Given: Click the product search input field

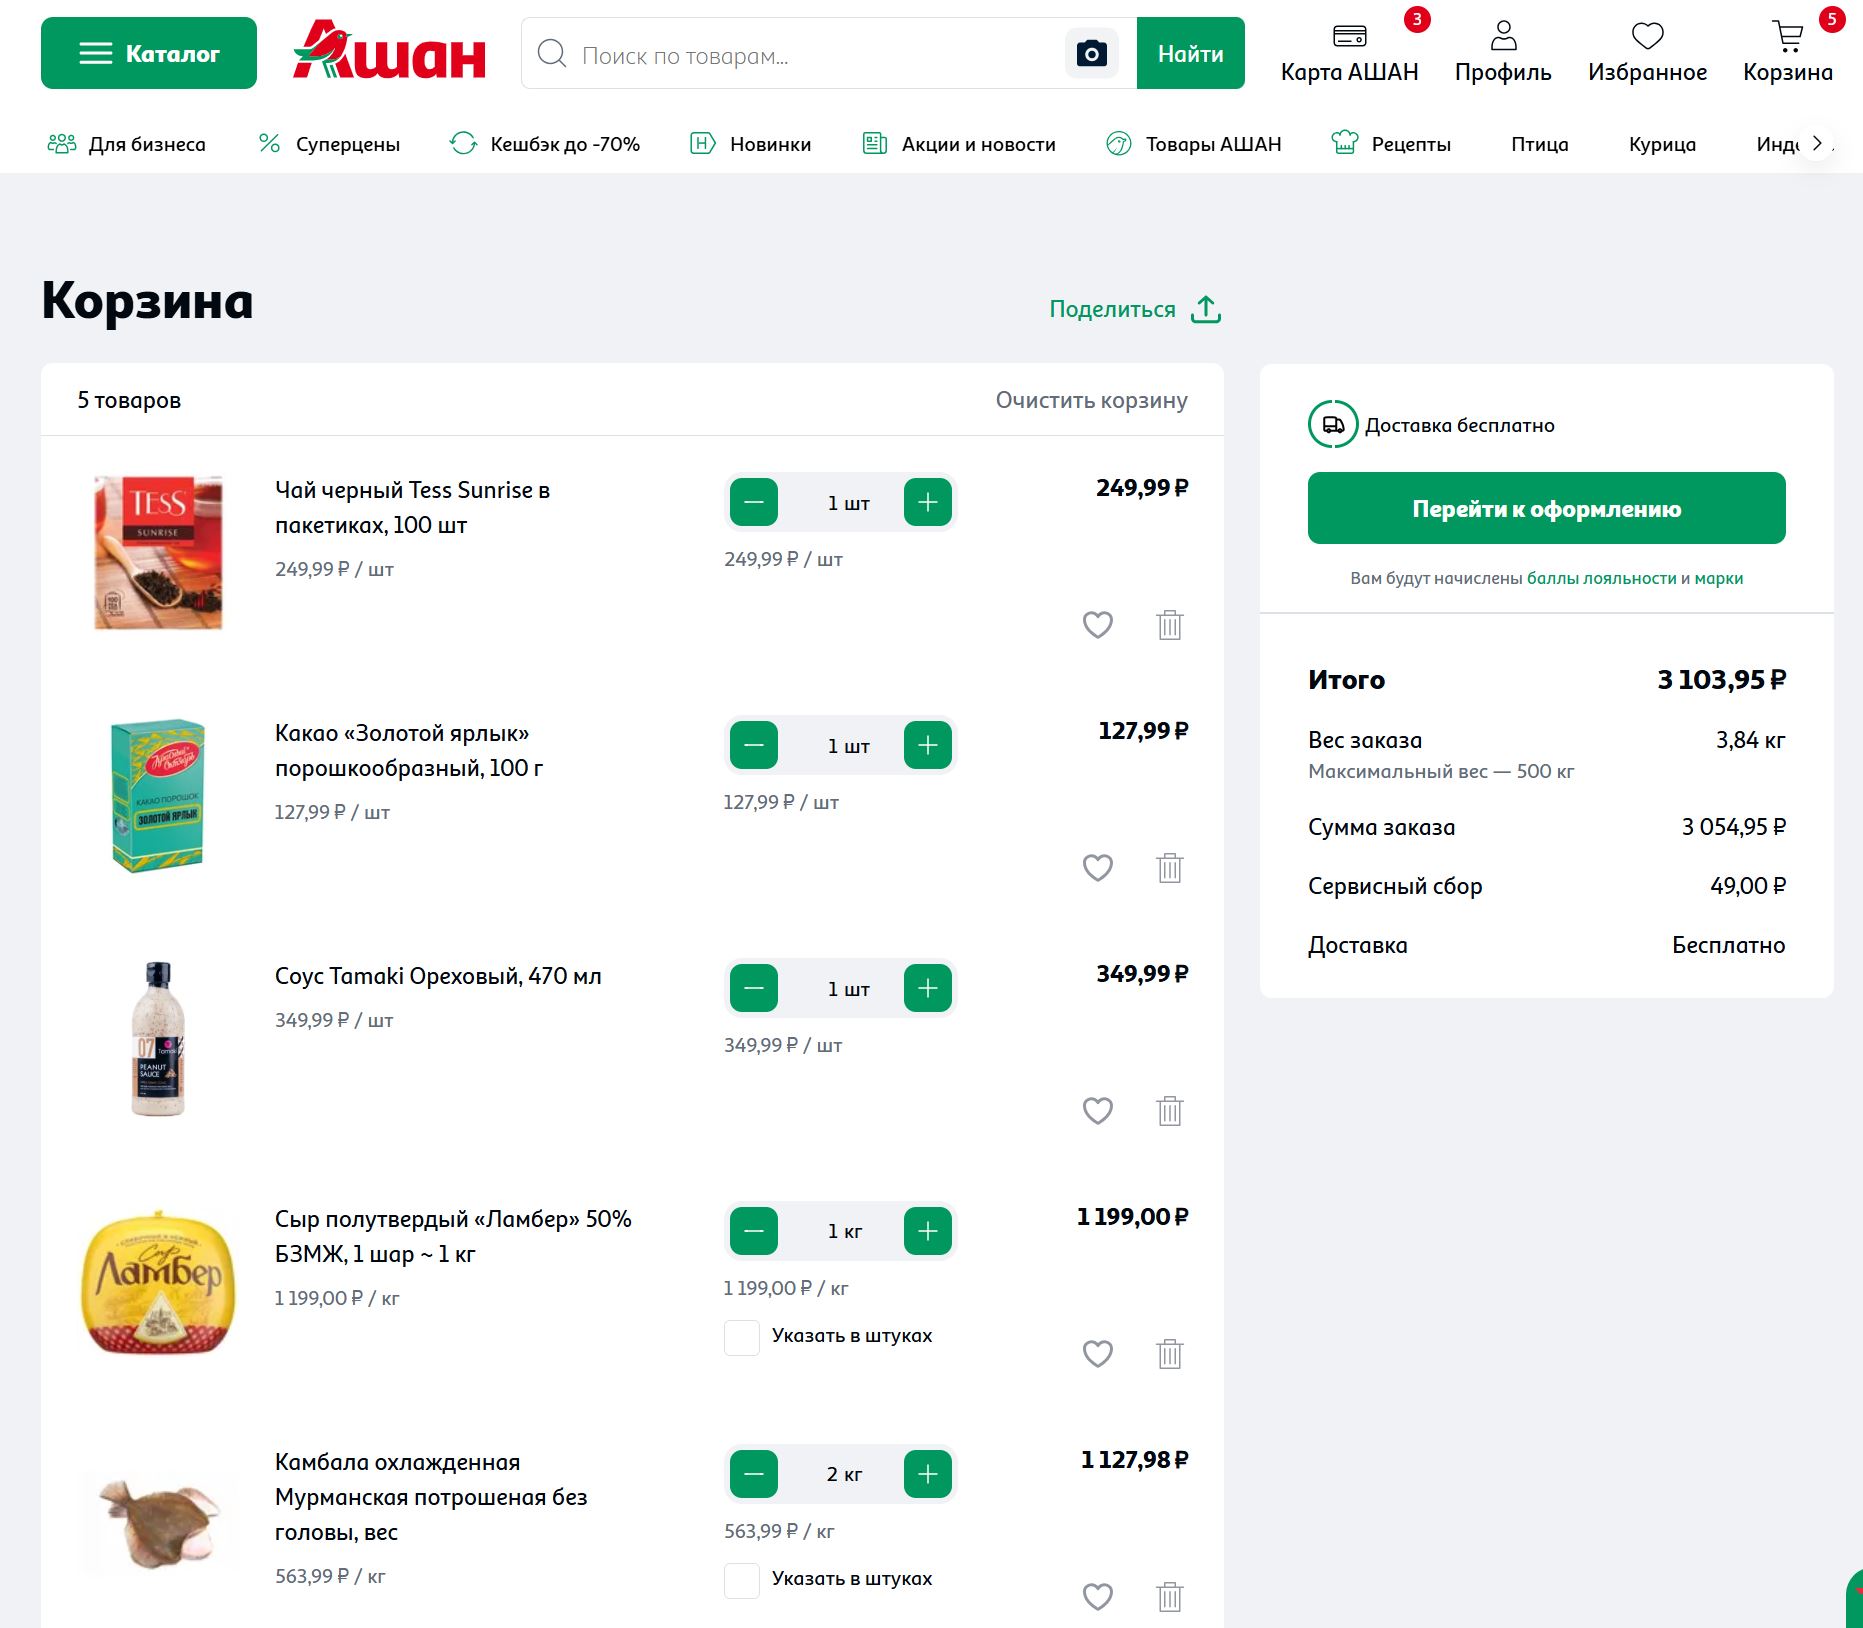Looking at the screenshot, I should [x=800, y=54].
